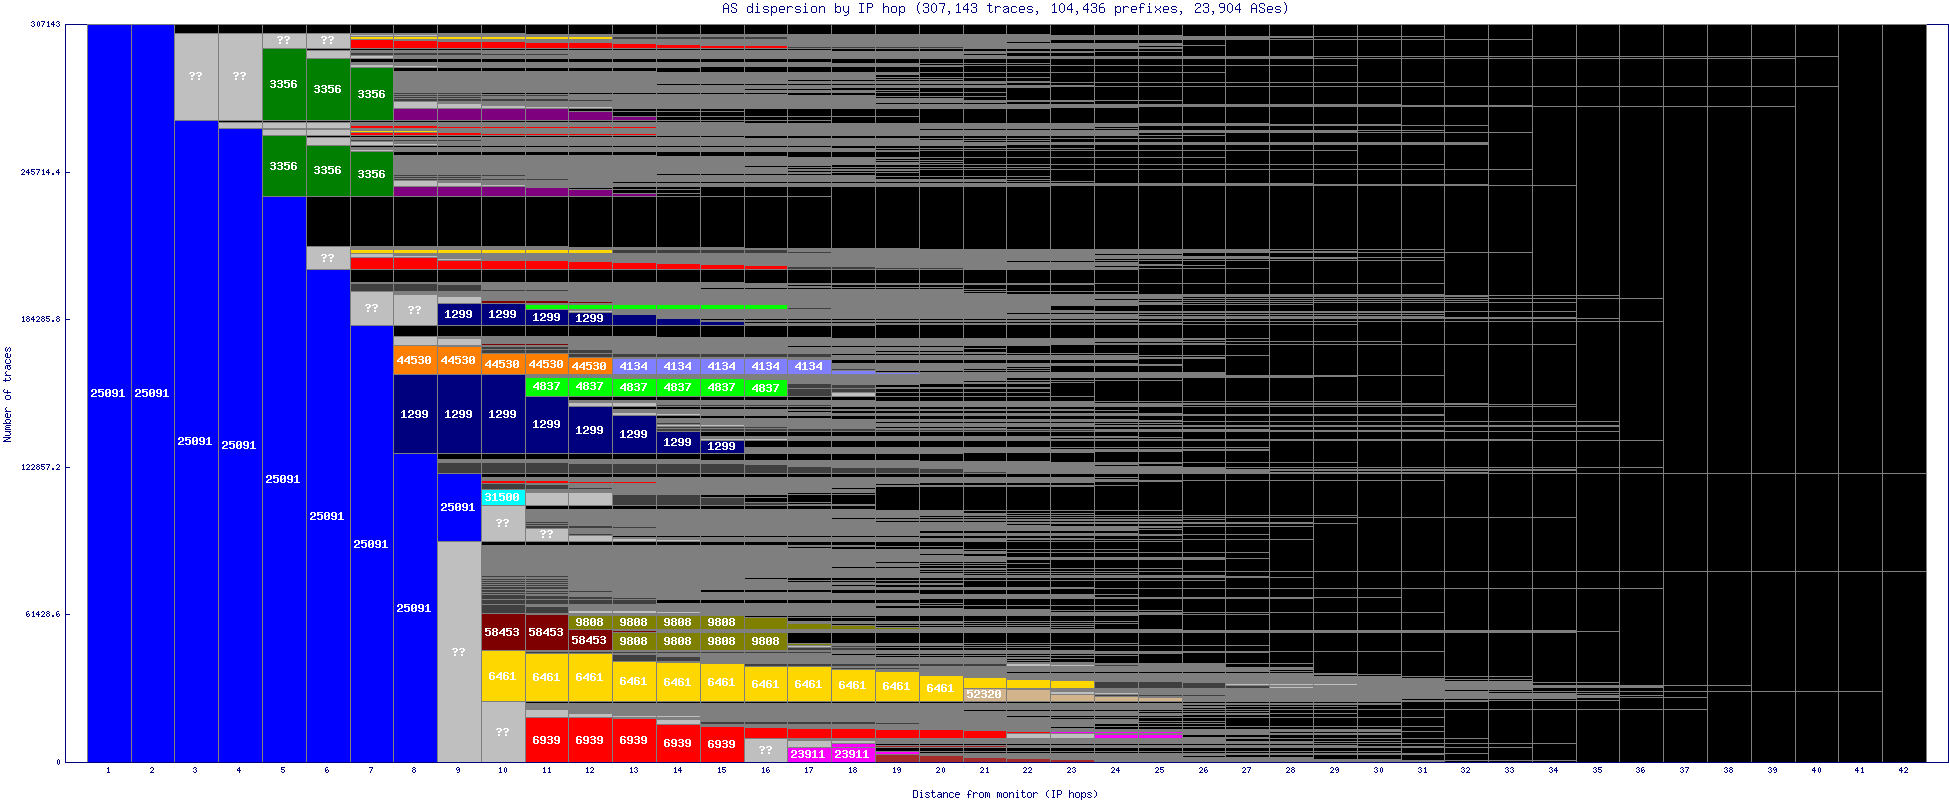Click the tan 52320 block

tap(985, 694)
